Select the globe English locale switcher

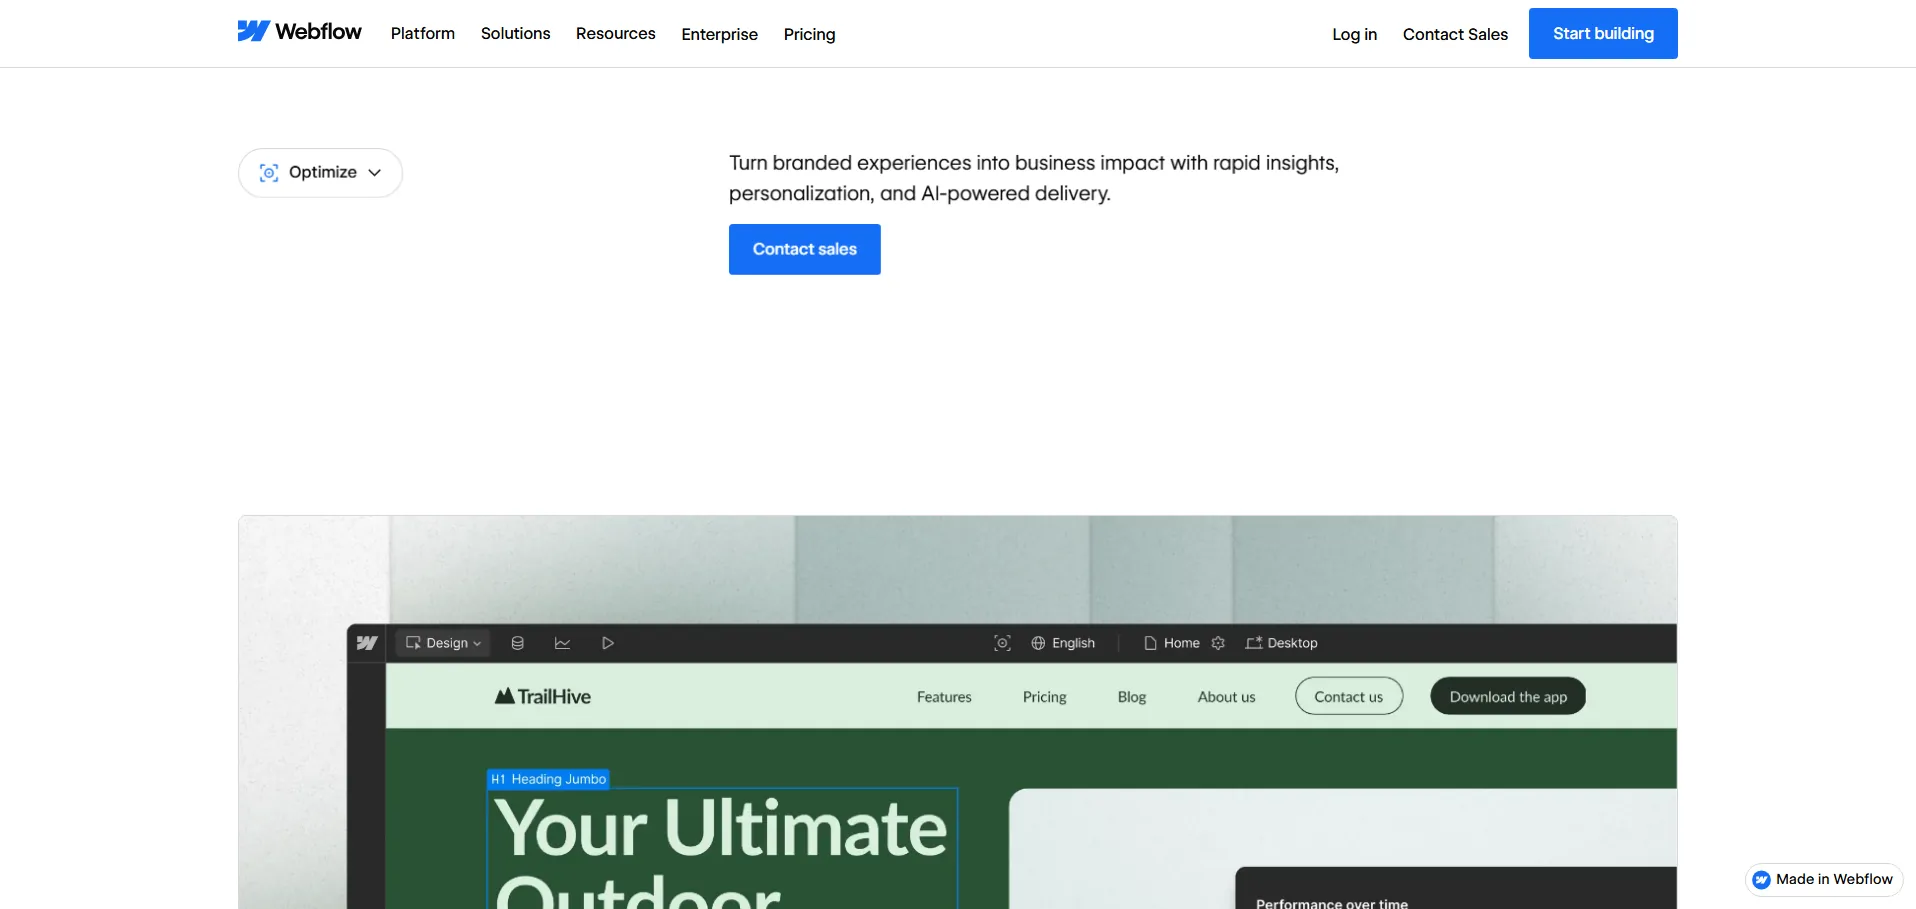click(x=1063, y=643)
